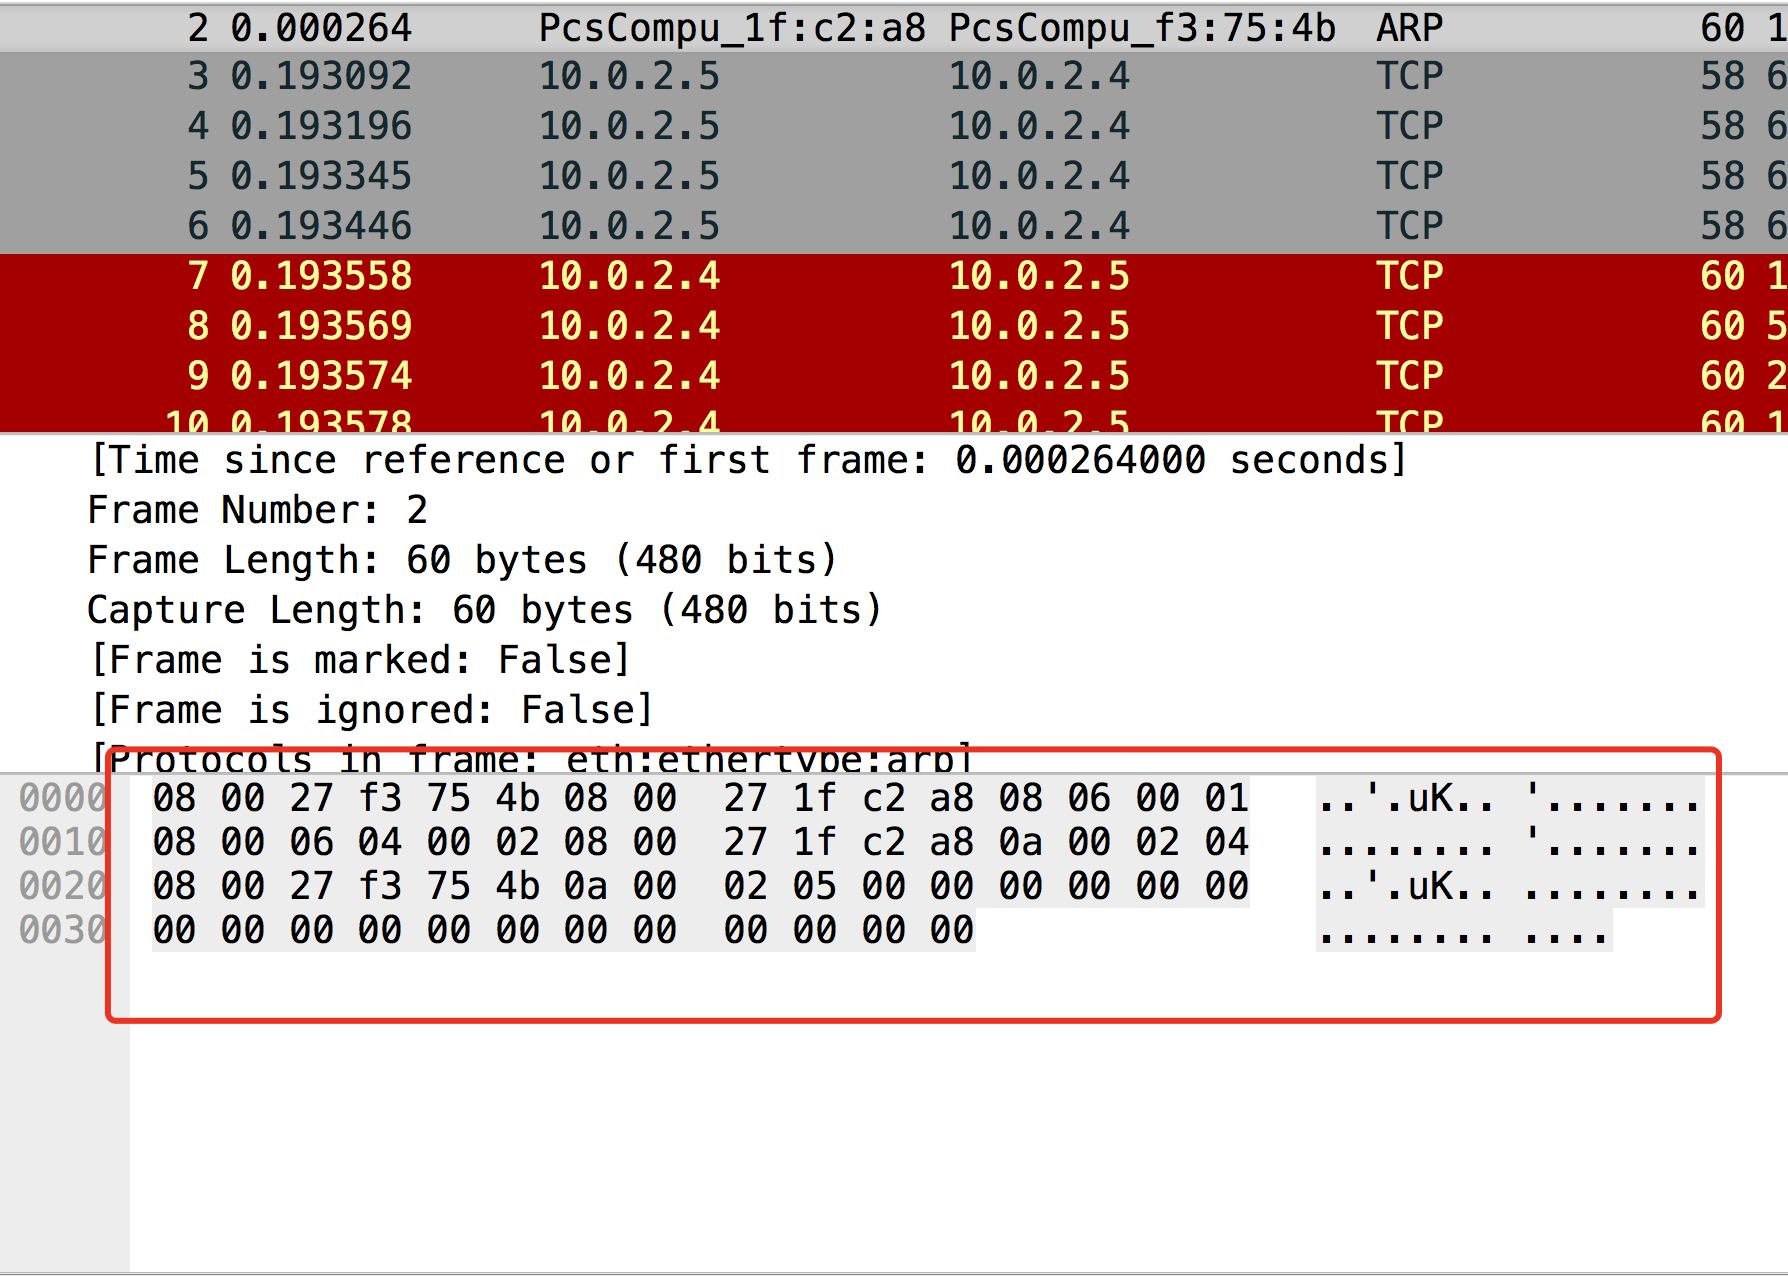Screen dimensions: 1788x1276
Task: Click ASCII text of row 0000
Action: click(1509, 798)
